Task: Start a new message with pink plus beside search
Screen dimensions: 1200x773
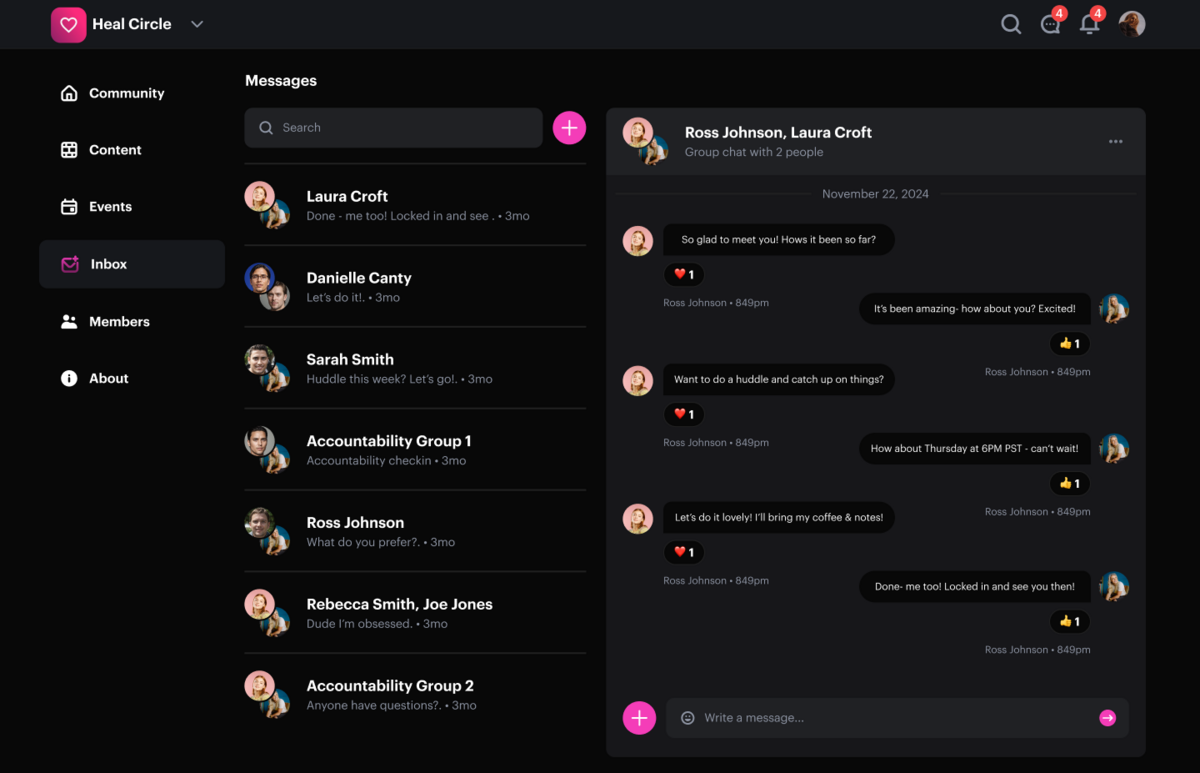Action: pos(569,127)
